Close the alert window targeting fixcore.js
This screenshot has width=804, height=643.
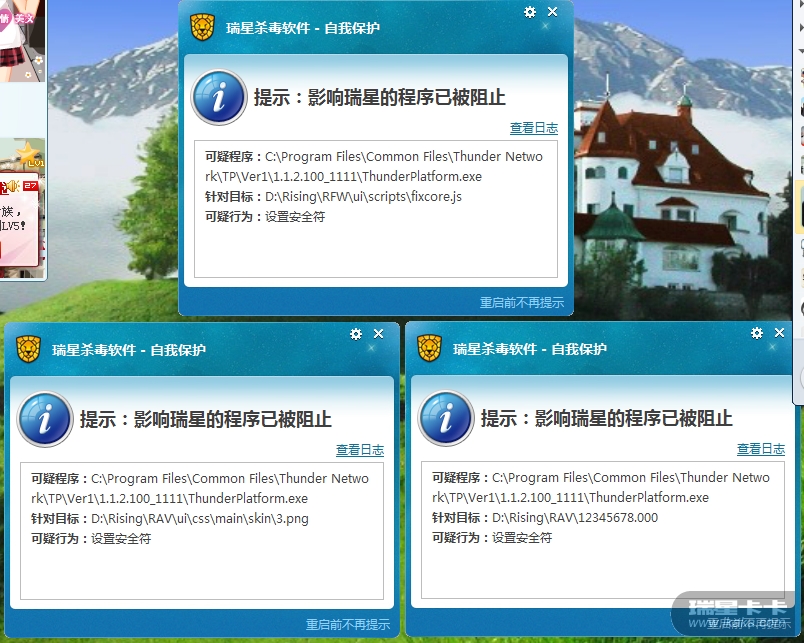tap(552, 11)
